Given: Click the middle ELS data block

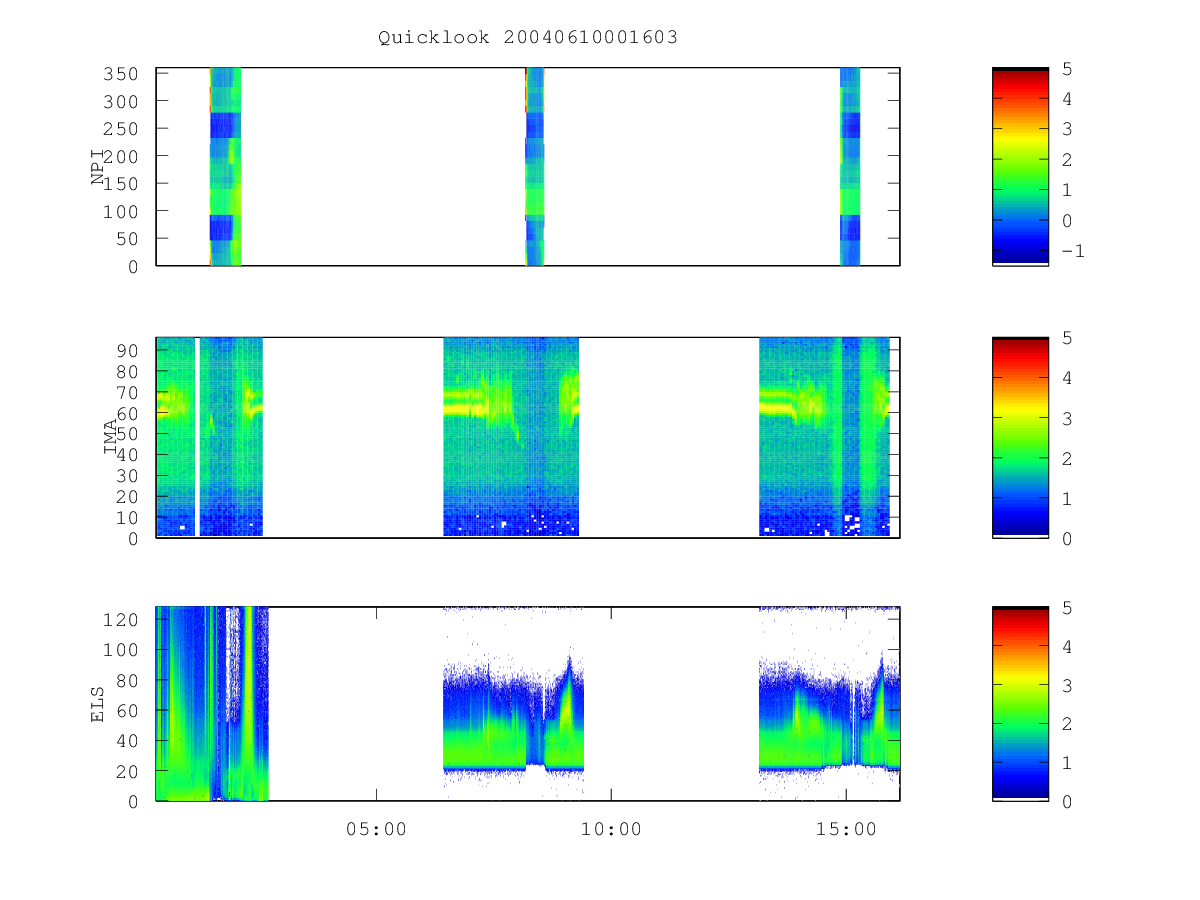Looking at the screenshot, I should click(513, 704).
